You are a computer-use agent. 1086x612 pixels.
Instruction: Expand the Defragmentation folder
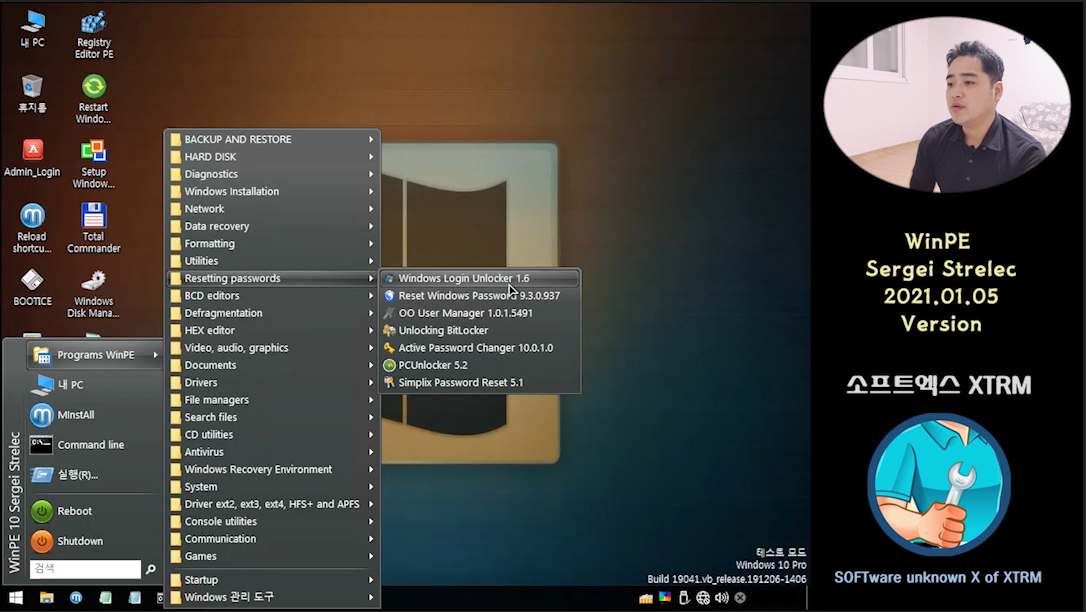tap(272, 313)
